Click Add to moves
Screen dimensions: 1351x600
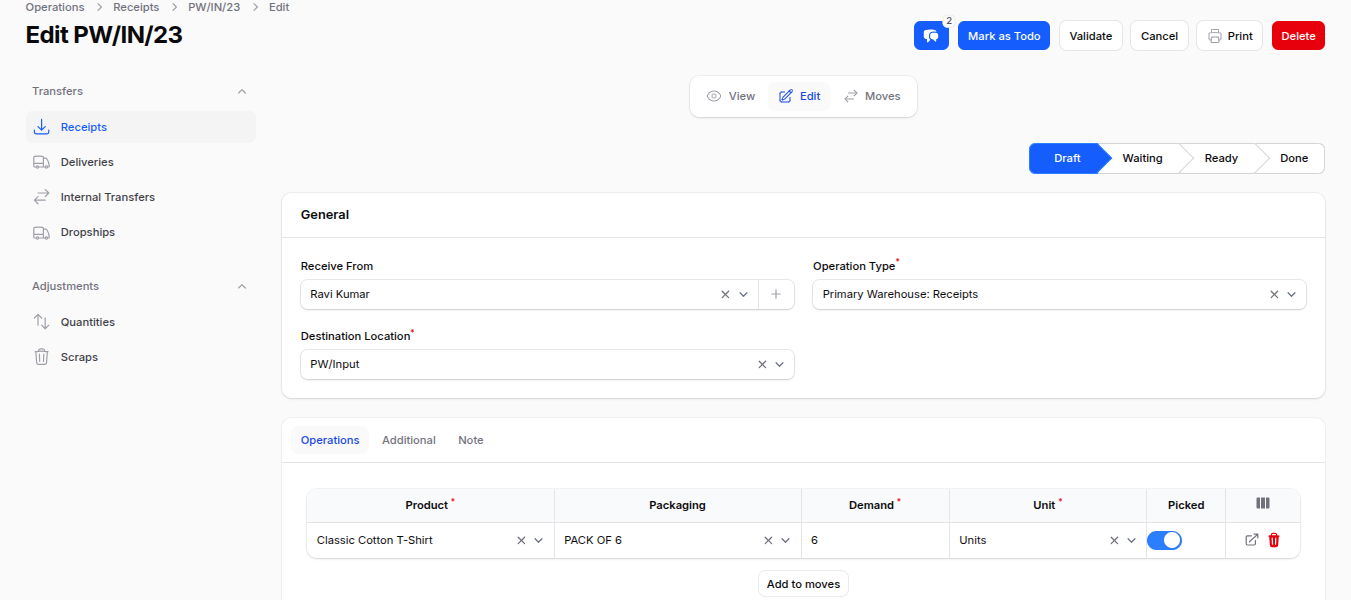pos(802,583)
